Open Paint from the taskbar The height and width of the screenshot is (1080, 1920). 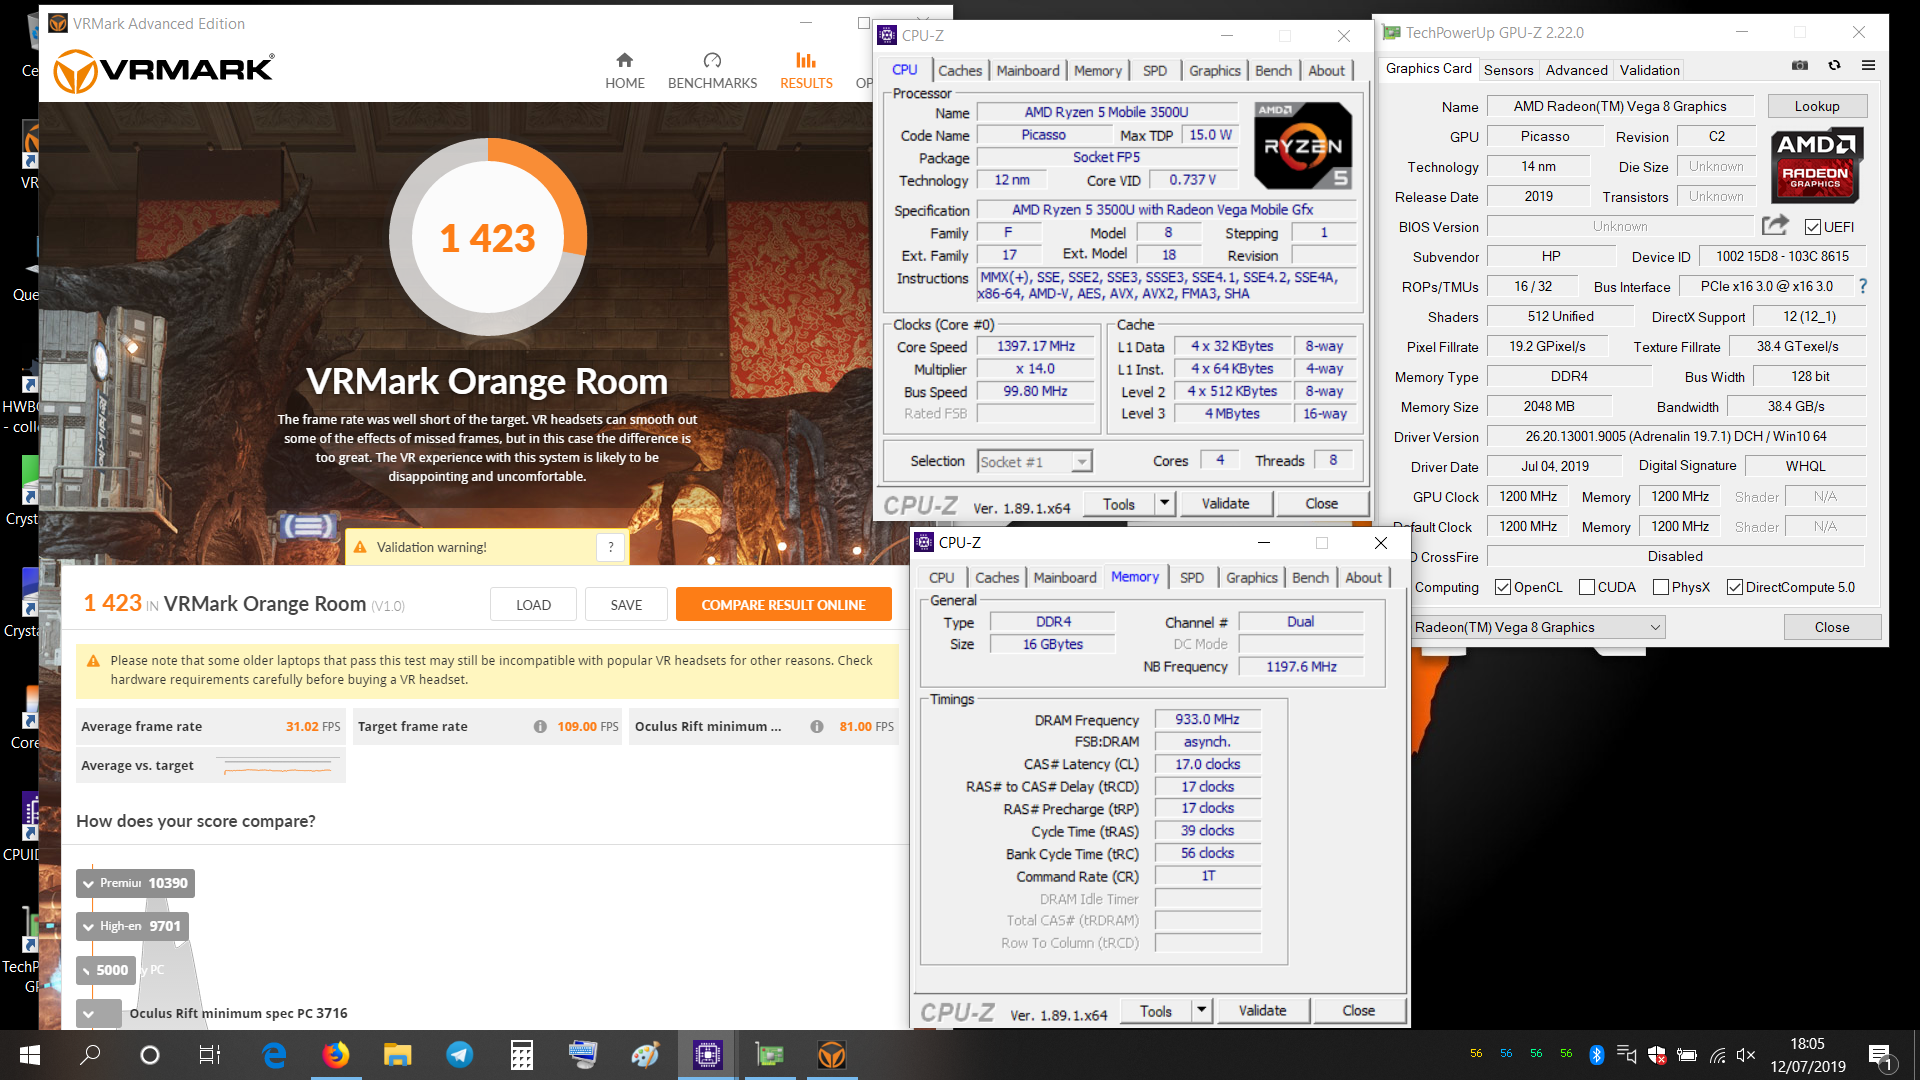pos(646,1055)
